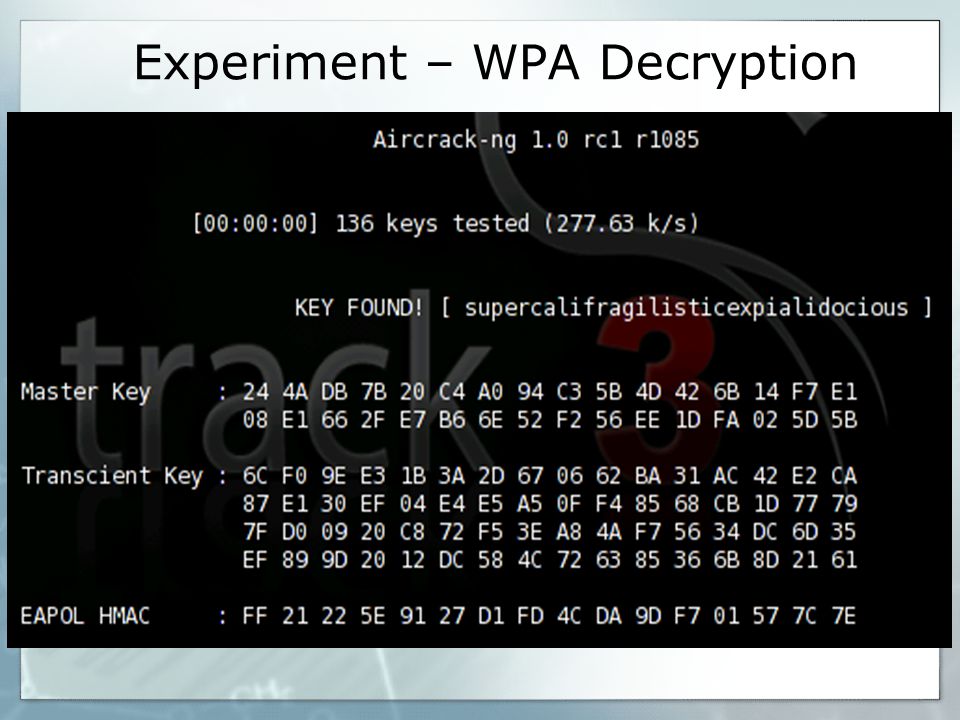Click the 'Master Key' label
960x720 pixels.
[86, 392]
